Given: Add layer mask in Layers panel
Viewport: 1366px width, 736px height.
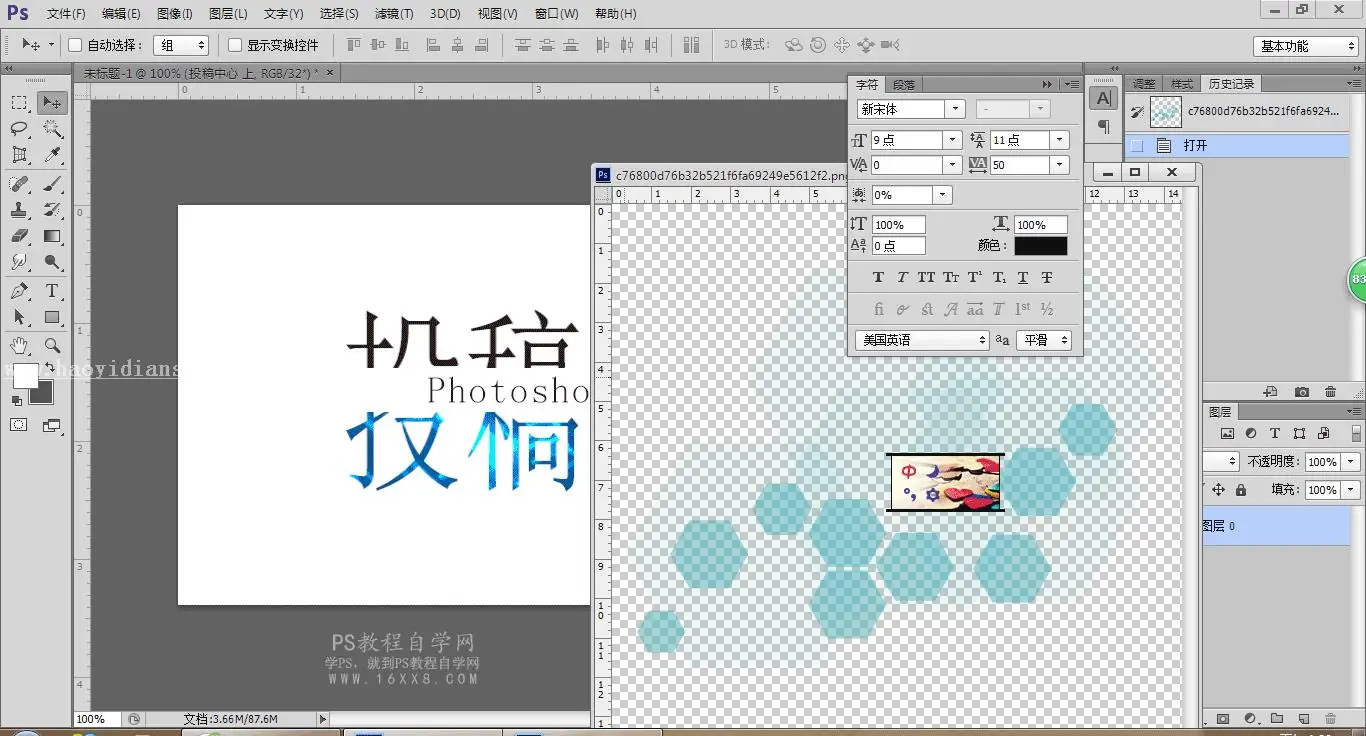Looking at the screenshot, I should tap(1223, 718).
